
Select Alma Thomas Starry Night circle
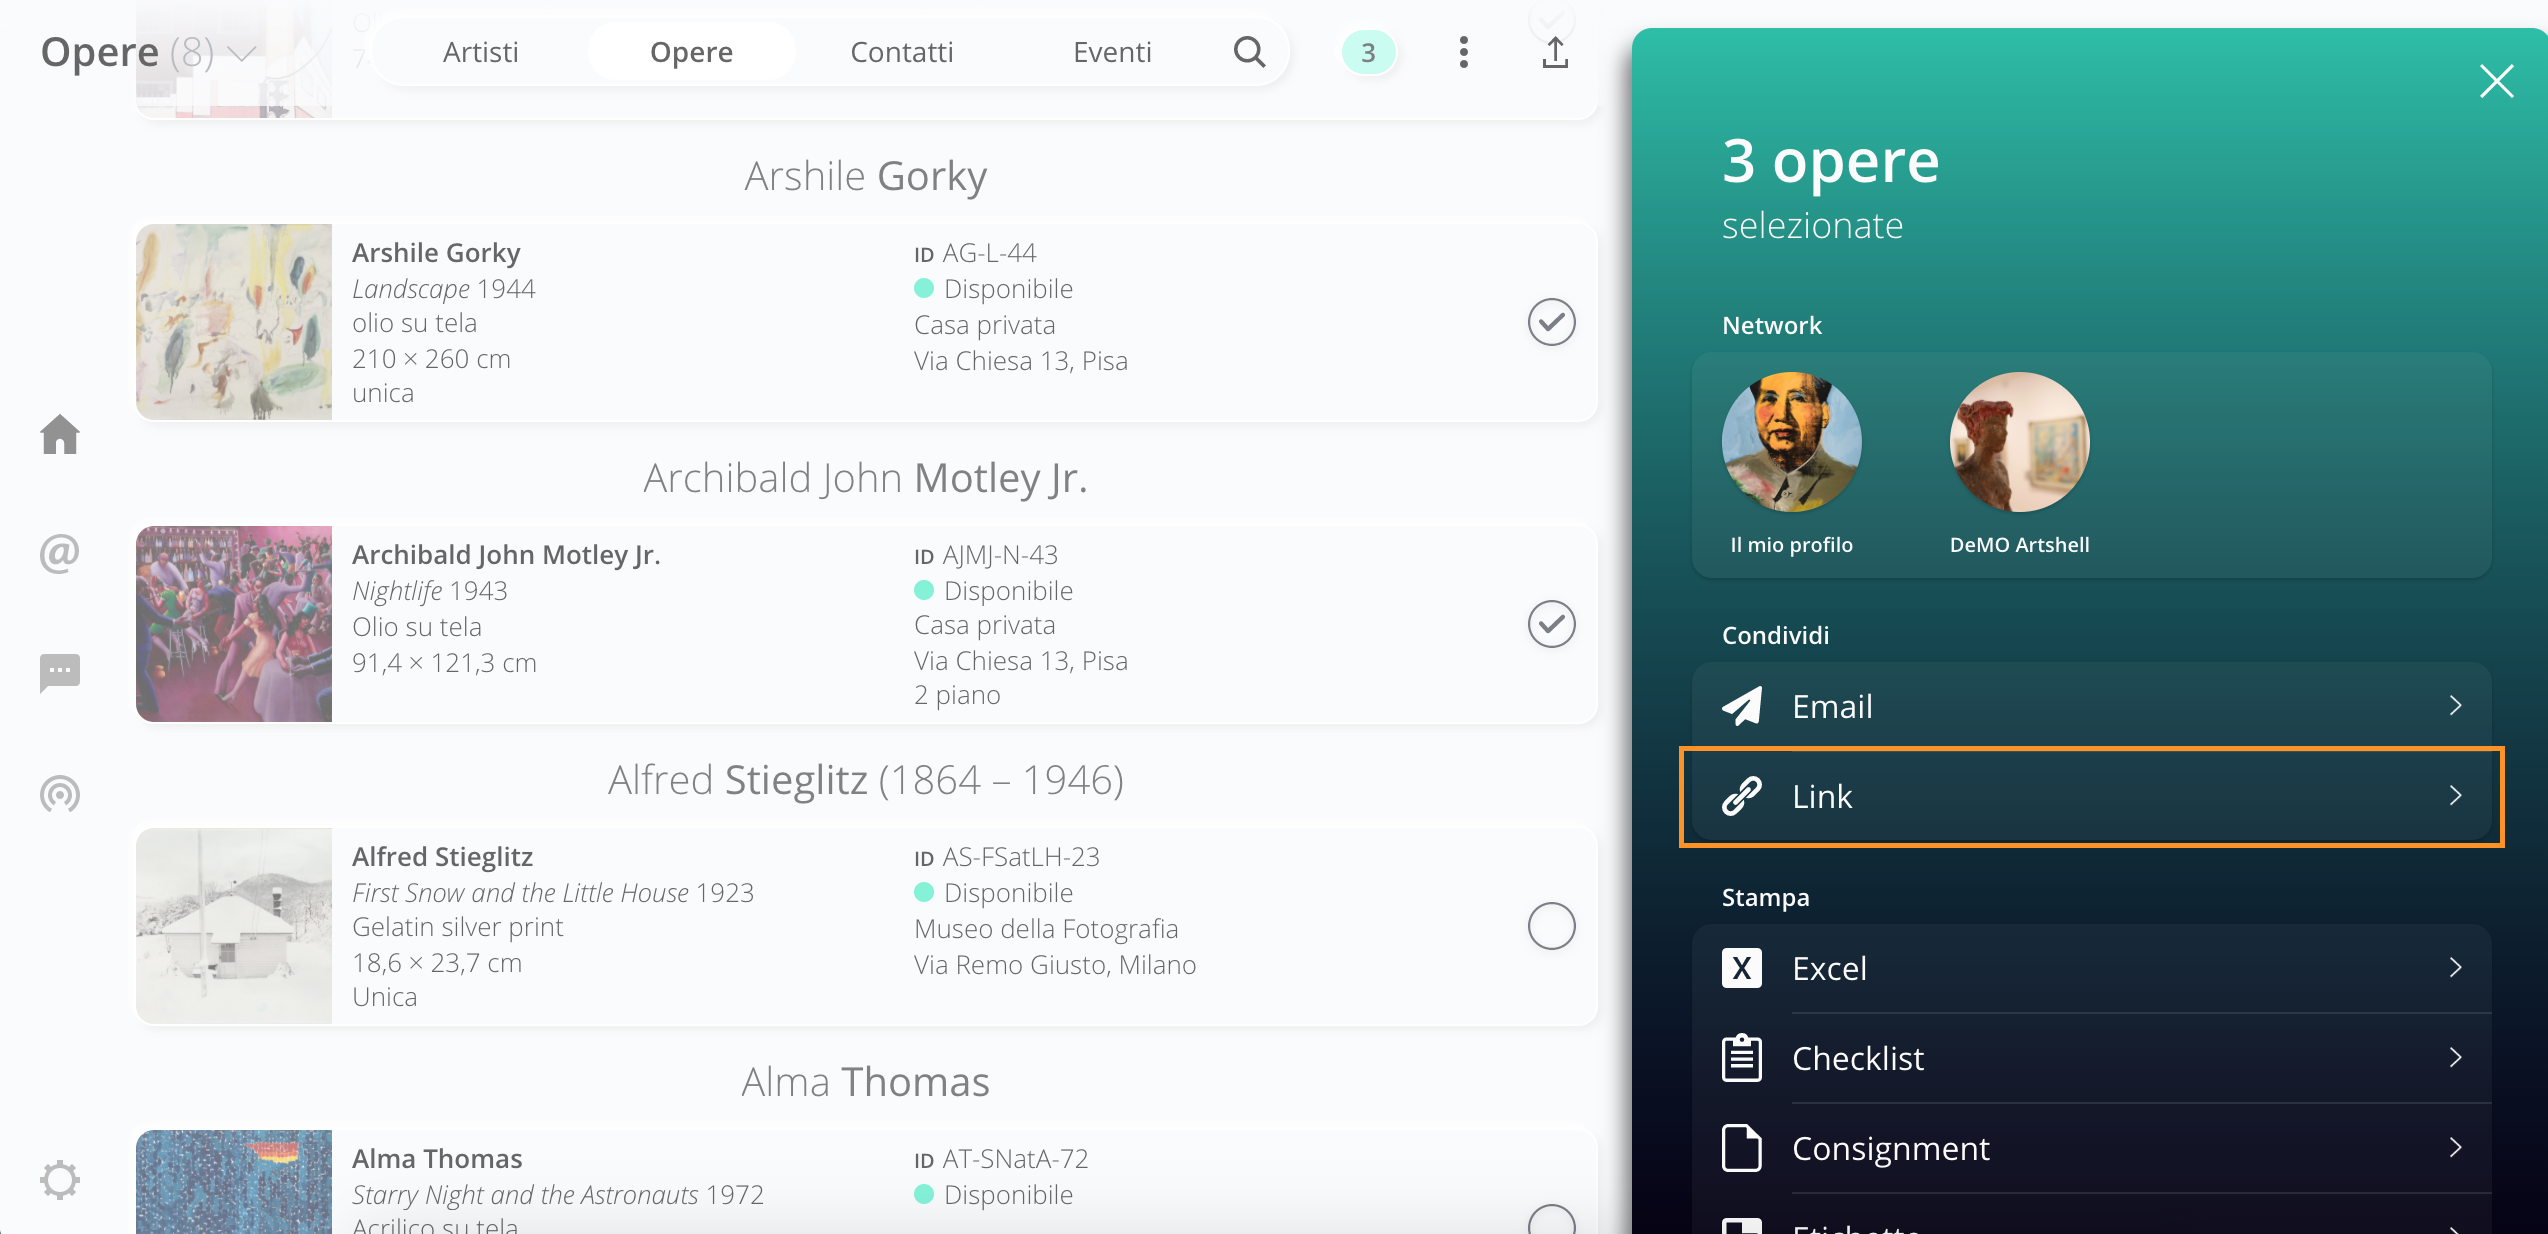(1552, 1220)
